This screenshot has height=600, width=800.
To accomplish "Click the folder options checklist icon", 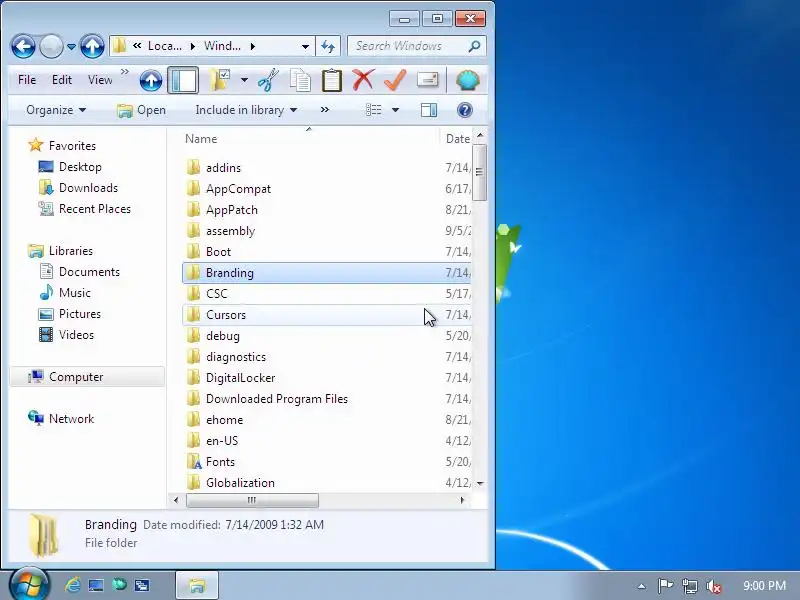I will pyautogui.click(x=220, y=80).
